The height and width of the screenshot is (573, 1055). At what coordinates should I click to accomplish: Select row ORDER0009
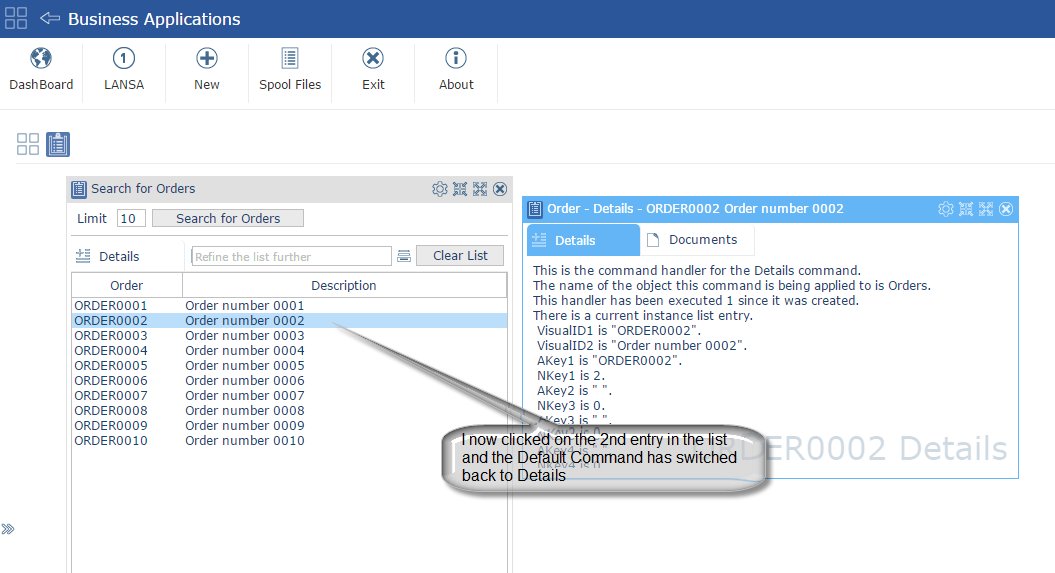(x=289, y=426)
